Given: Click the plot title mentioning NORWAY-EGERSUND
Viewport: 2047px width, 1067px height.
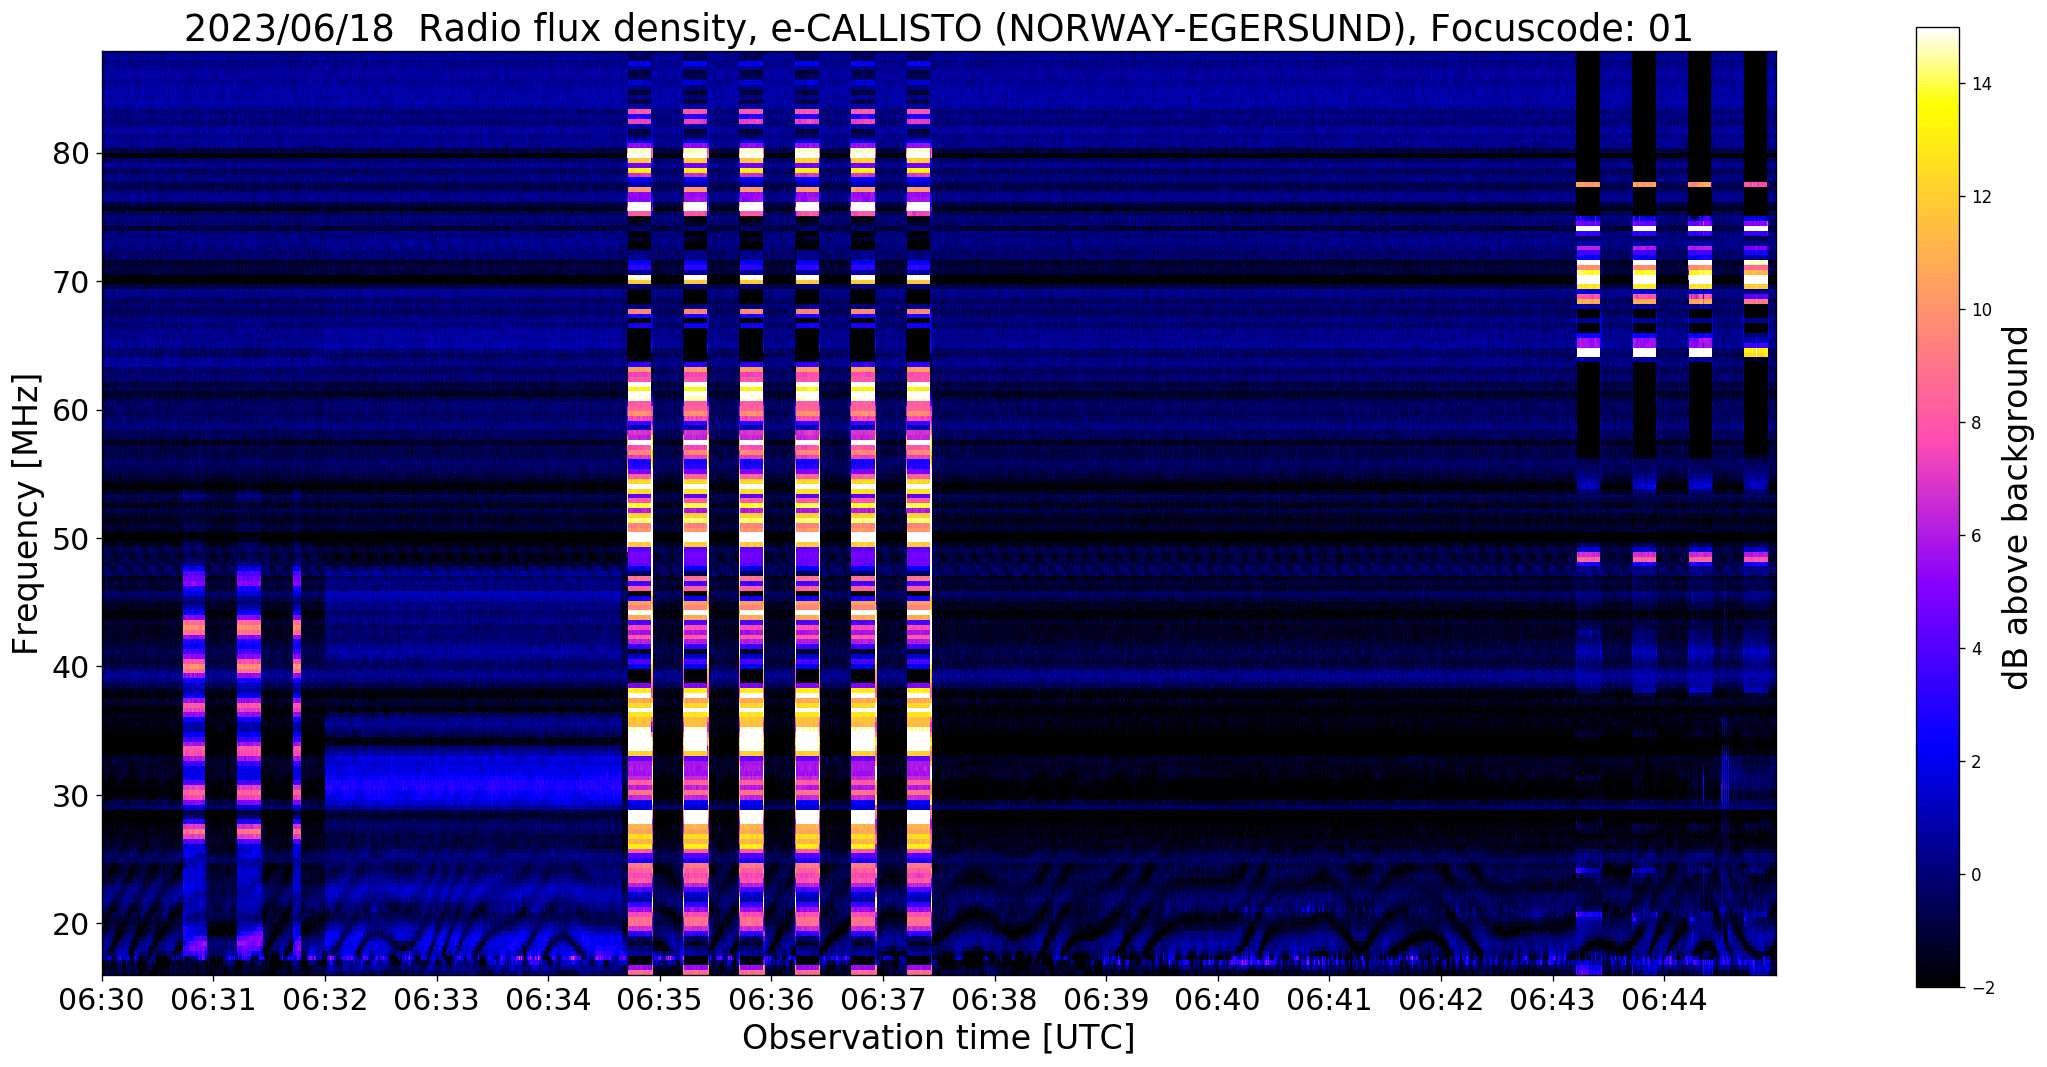Looking at the screenshot, I should [938, 29].
